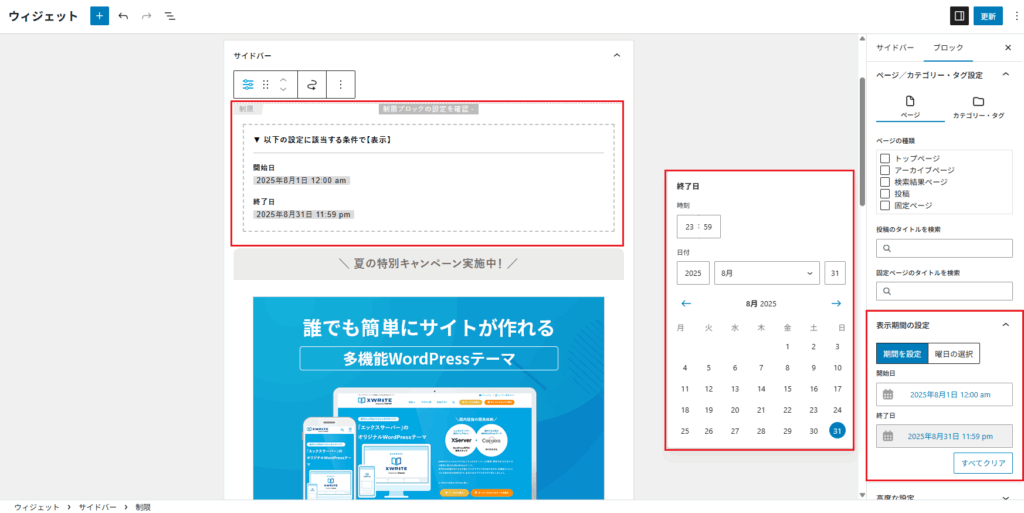Check the トップページ checkbox
The image size is (1024, 513).
tap(885, 159)
